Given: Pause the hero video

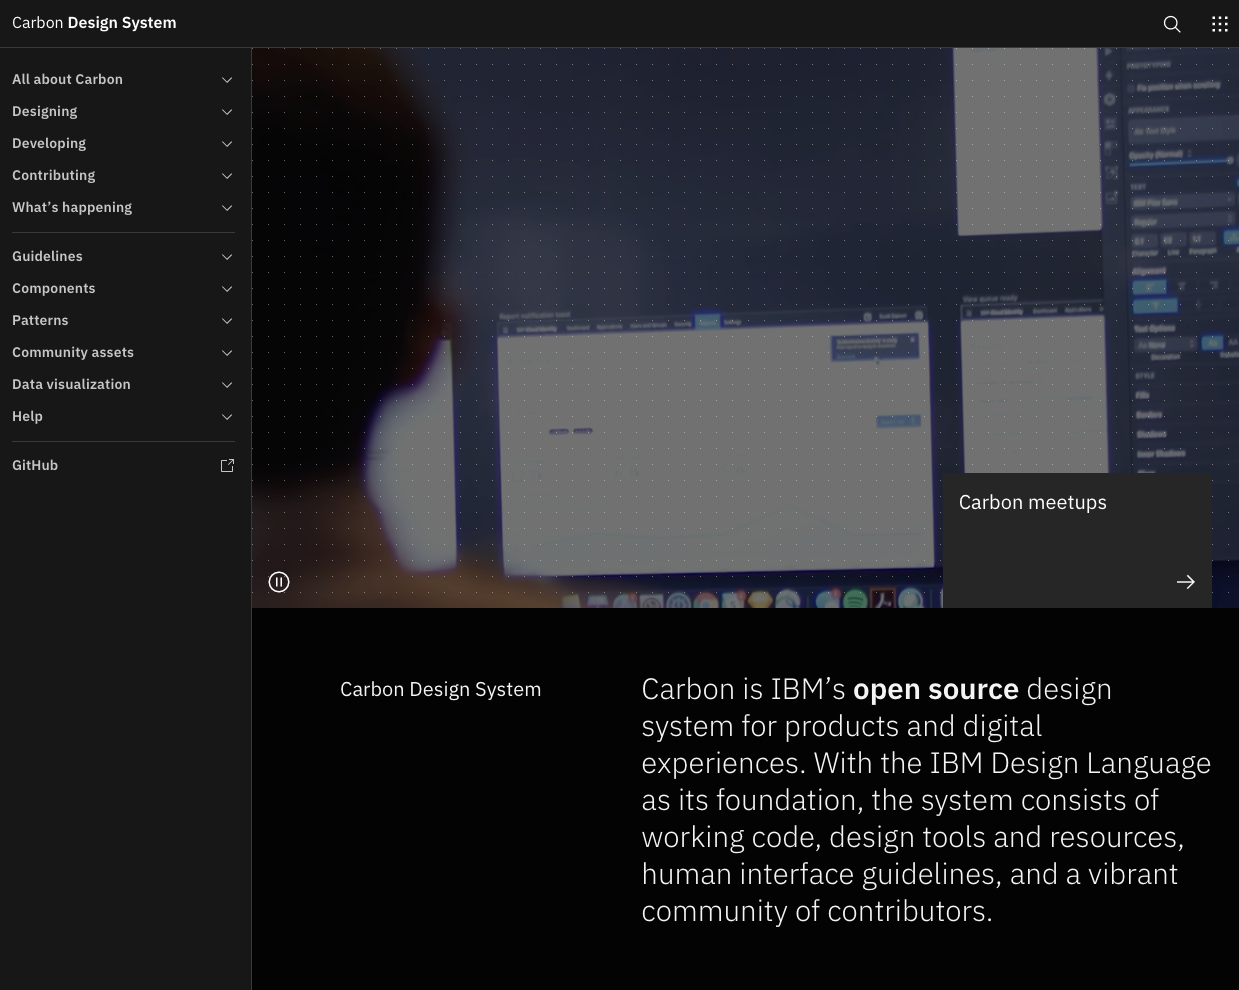Looking at the screenshot, I should [x=279, y=582].
